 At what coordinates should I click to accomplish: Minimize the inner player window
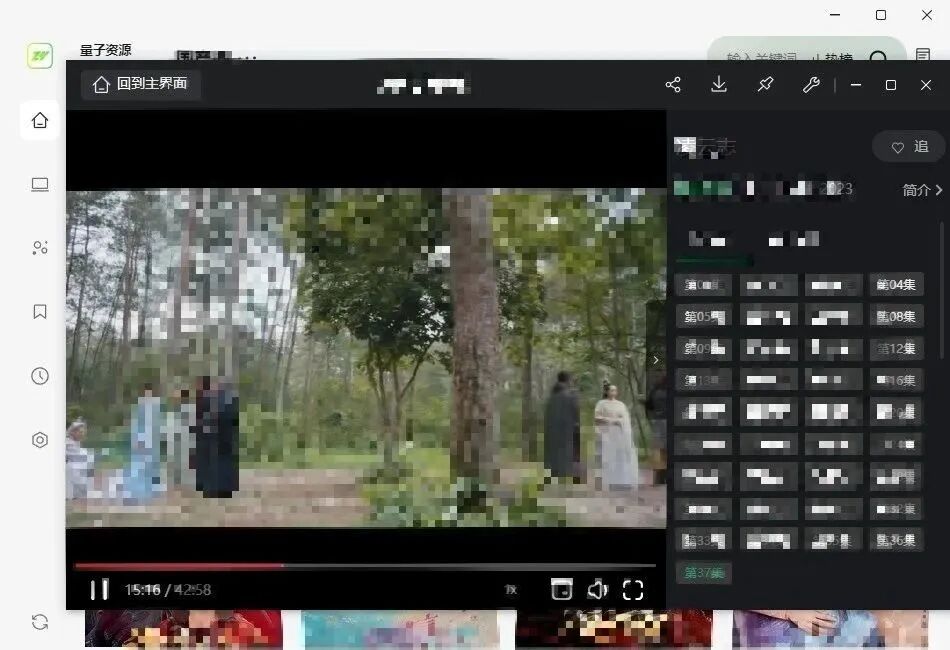(x=855, y=85)
